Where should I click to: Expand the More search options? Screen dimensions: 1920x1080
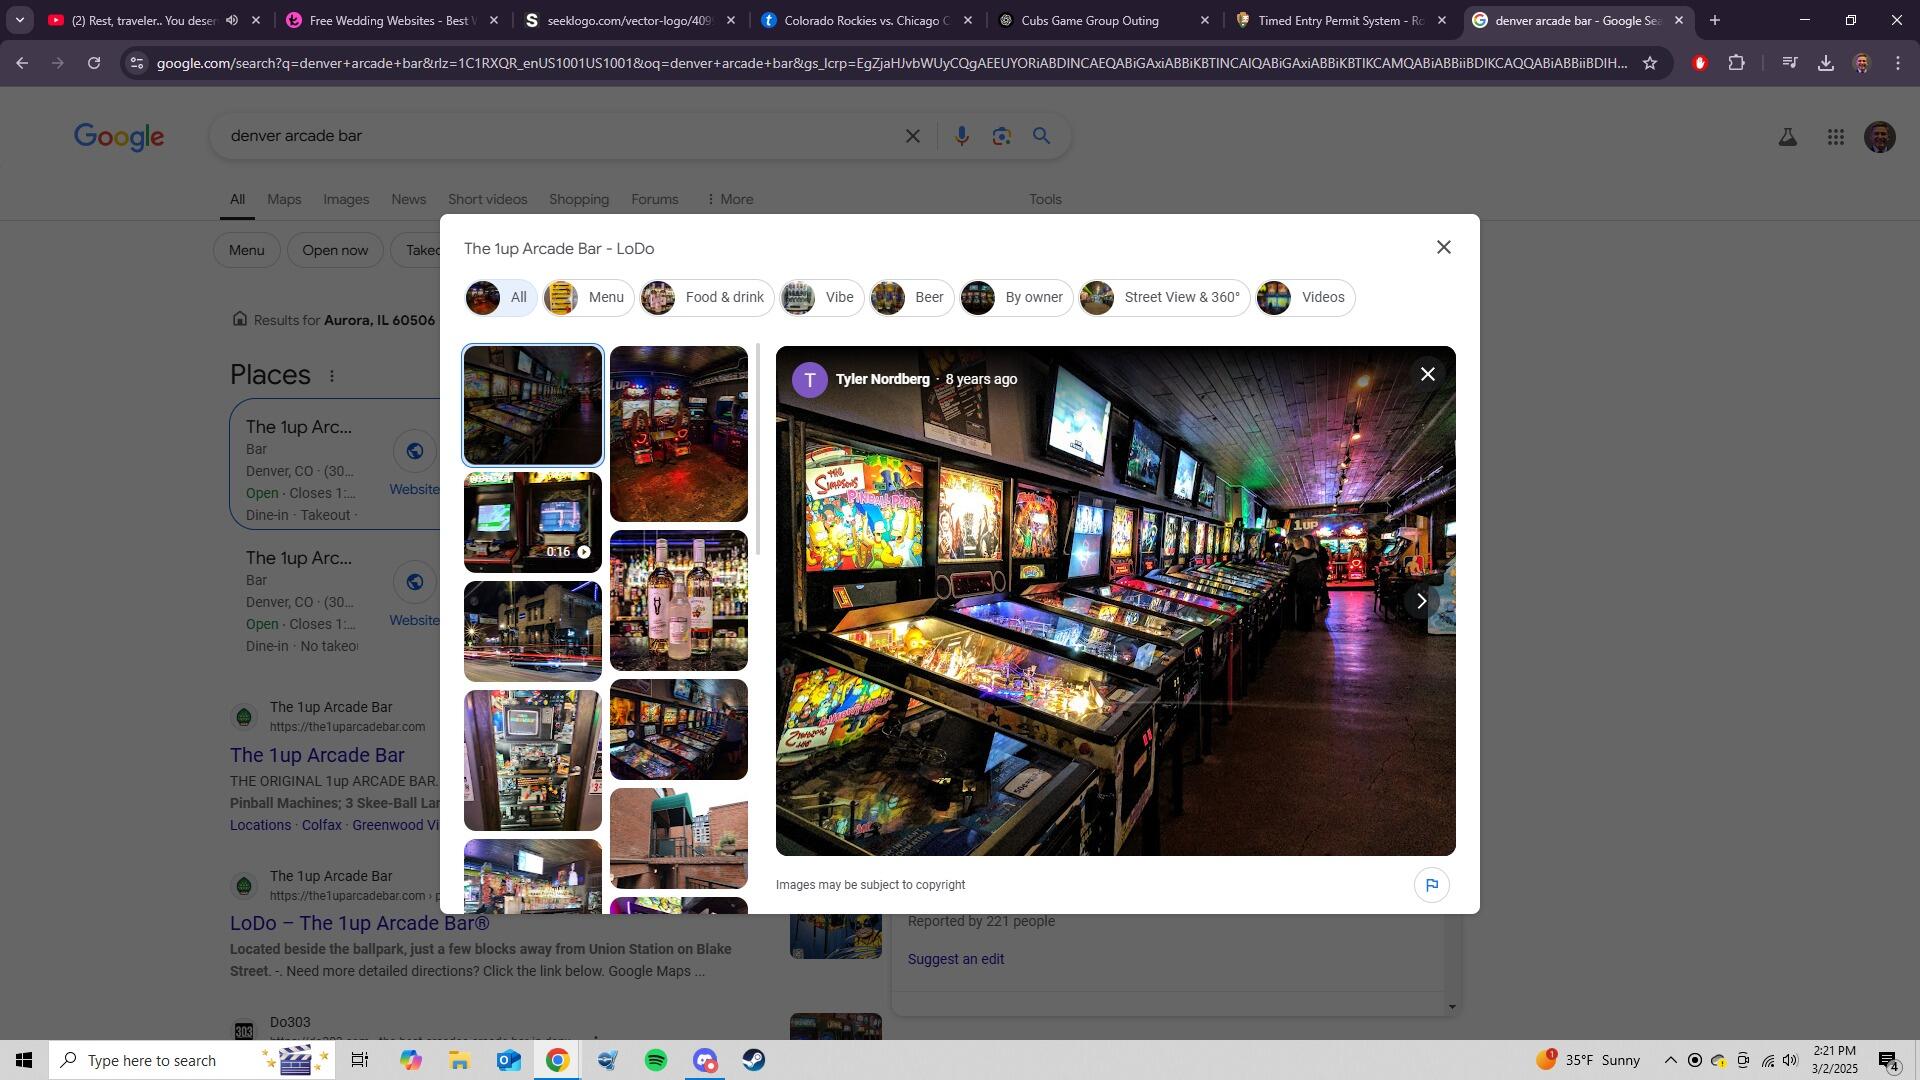(x=730, y=199)
